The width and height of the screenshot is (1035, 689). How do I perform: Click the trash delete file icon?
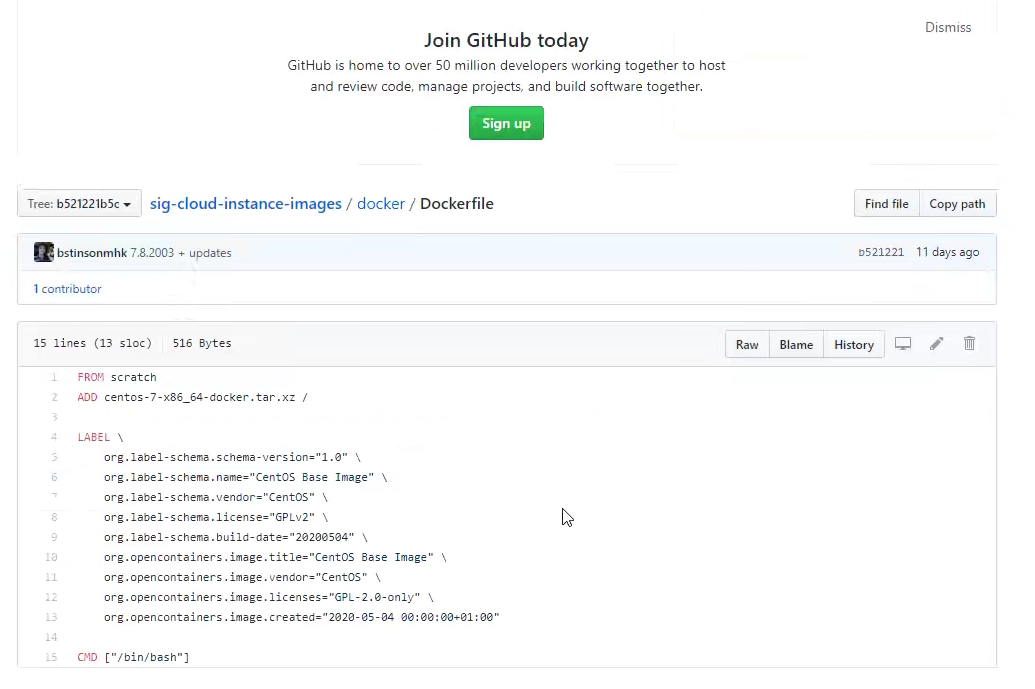click(969, 343)
